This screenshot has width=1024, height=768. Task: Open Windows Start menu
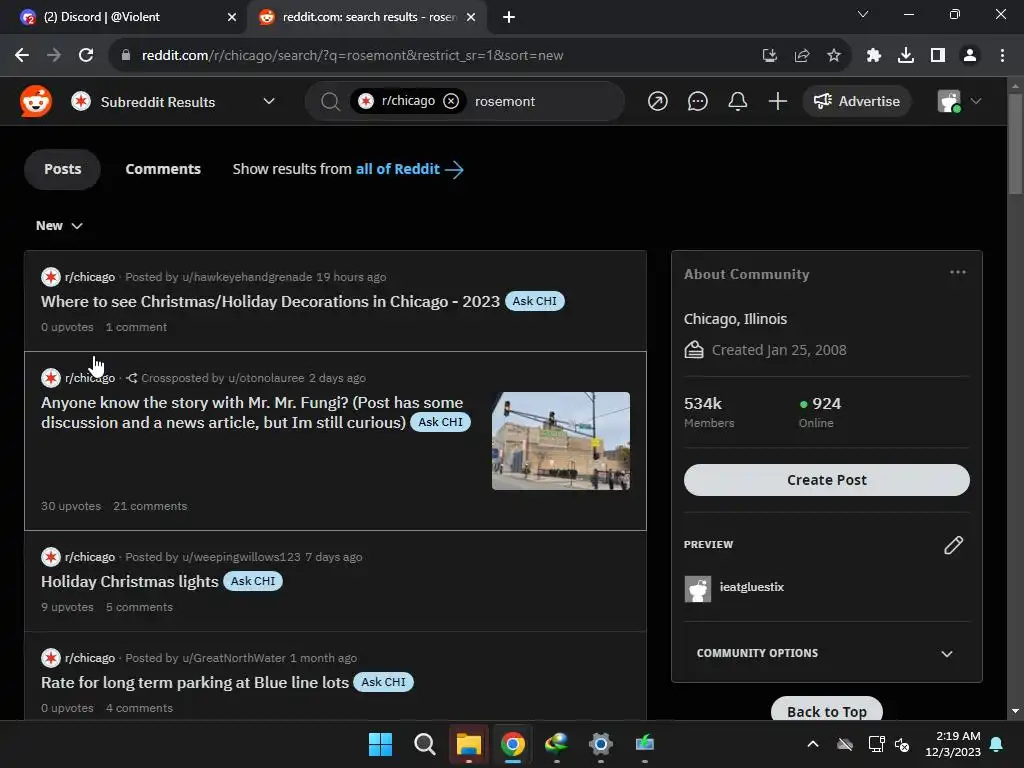tap(380, 744)
